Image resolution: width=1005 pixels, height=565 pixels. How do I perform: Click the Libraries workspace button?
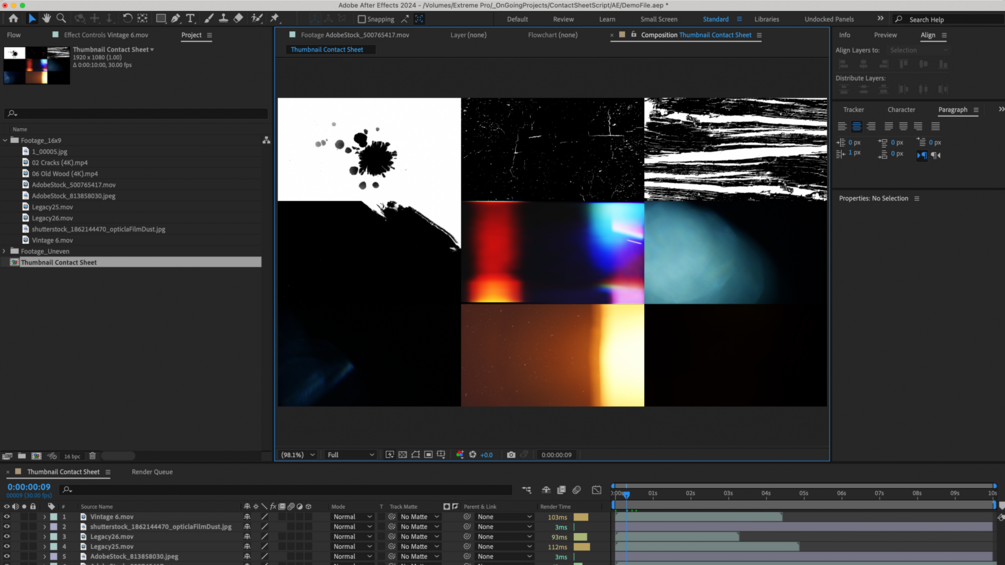pos(767,19)
